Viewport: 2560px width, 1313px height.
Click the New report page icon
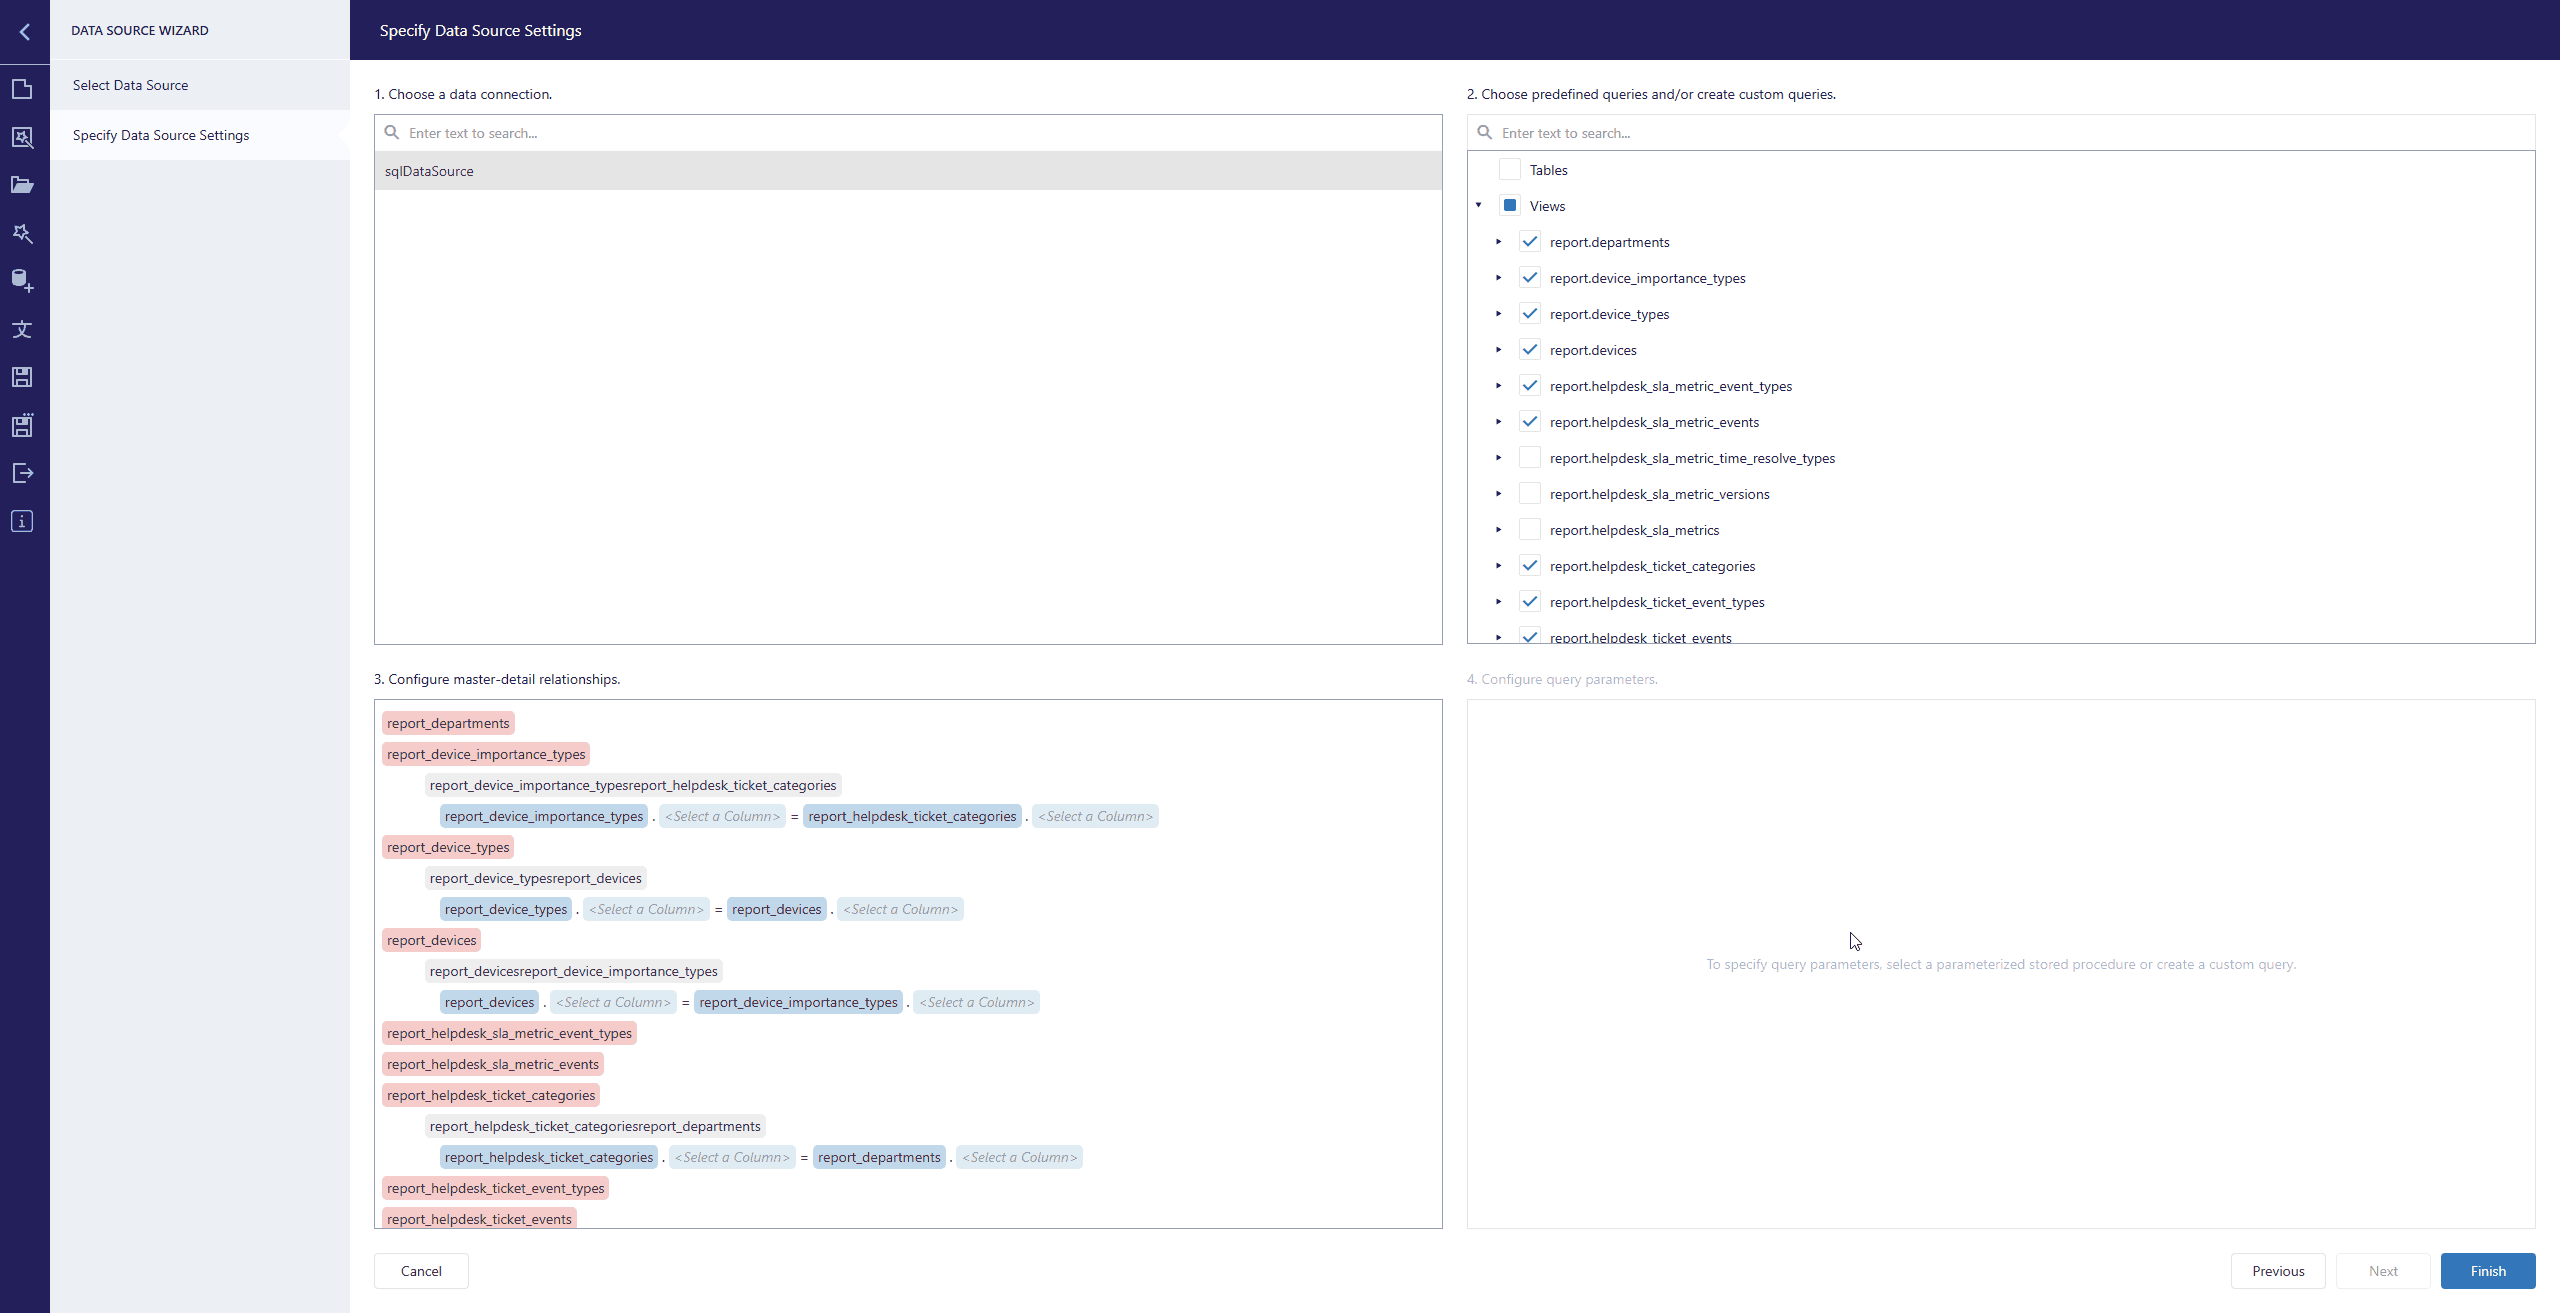pyautogui.click(x=22, y=89)
